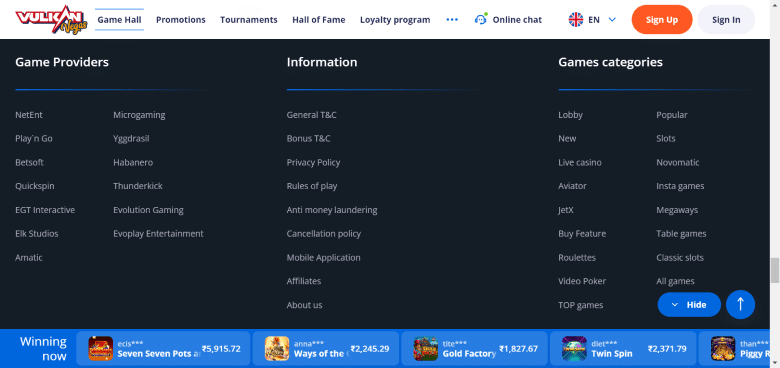Open Seven Seven Pots game thumbnail
This screenshot has height=368, width=780.
tap(100, 348)
